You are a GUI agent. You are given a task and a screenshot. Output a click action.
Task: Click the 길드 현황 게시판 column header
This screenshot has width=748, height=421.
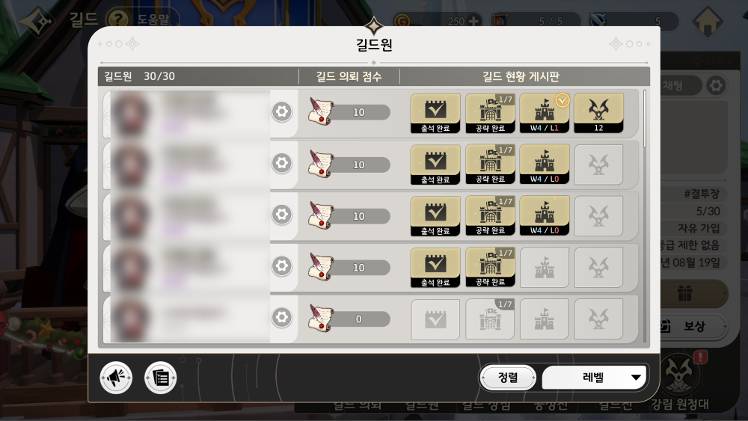pos(520,76)
